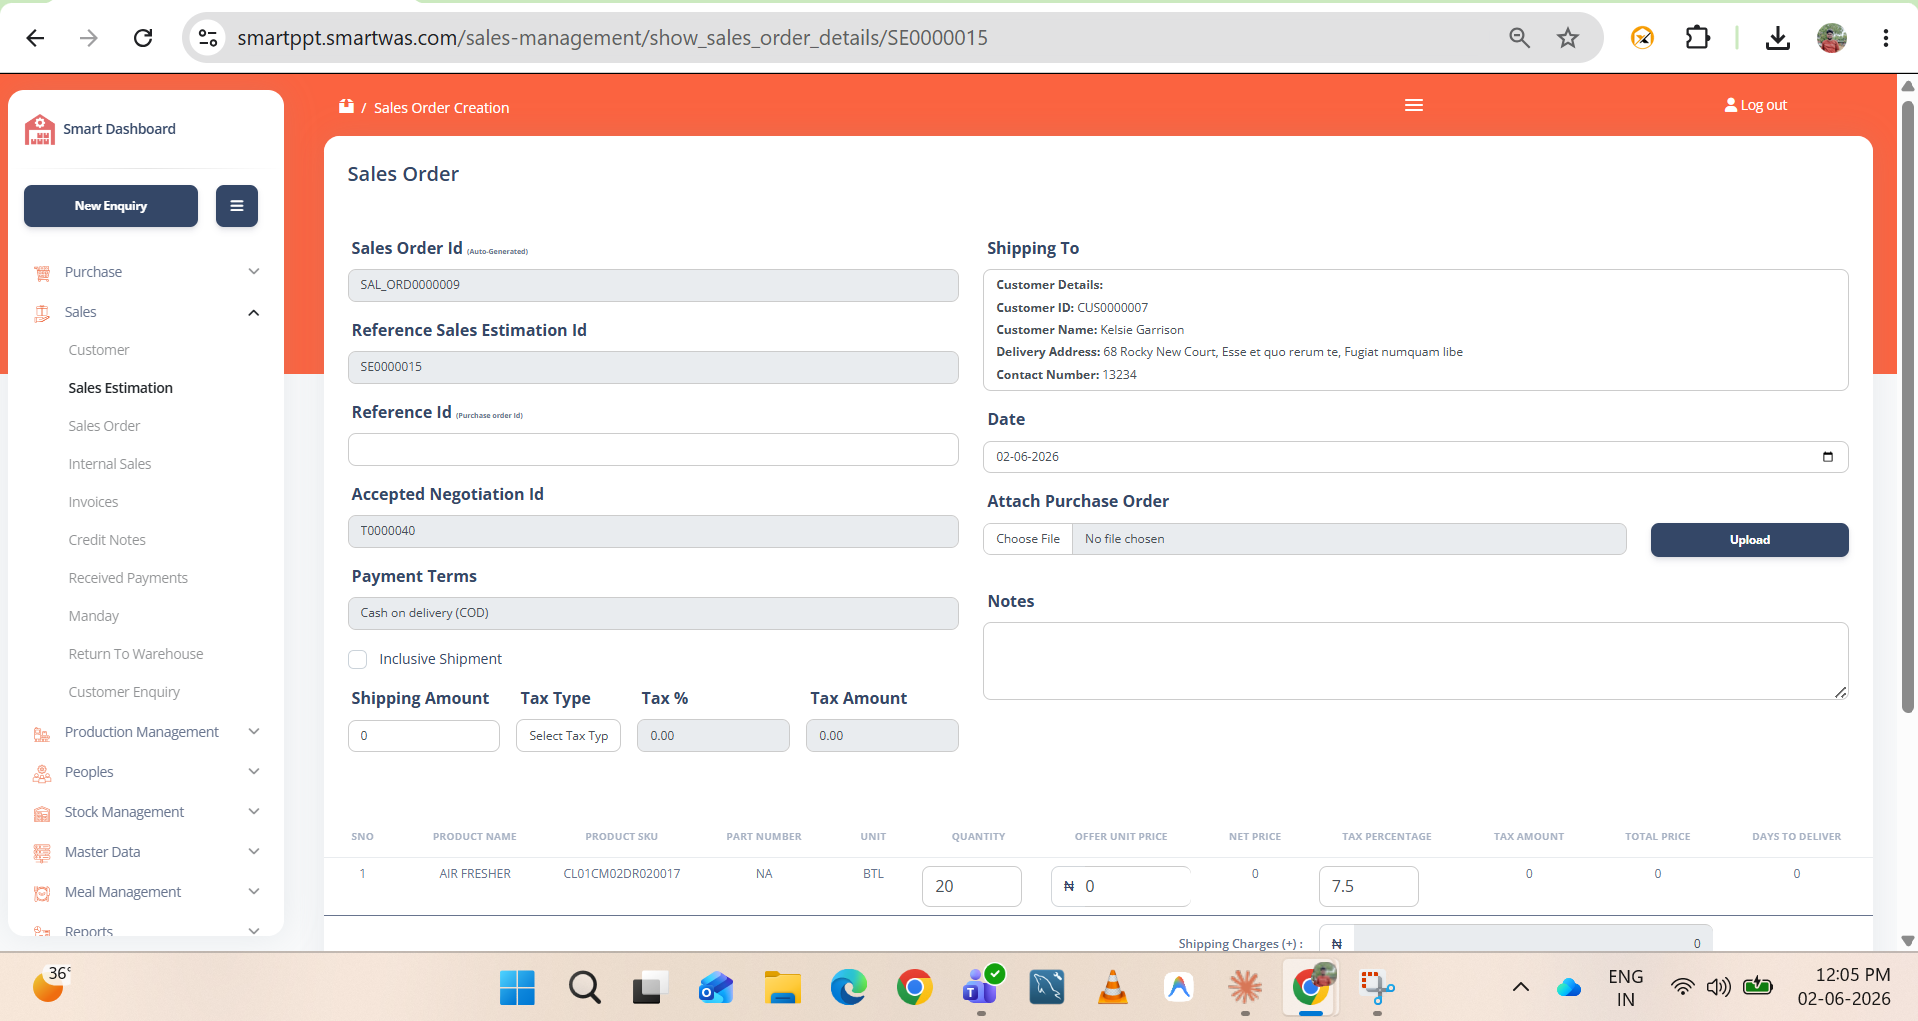Open Sales Order menu item
Viewport: 1918px width, 1021px height.
point(104,426)
